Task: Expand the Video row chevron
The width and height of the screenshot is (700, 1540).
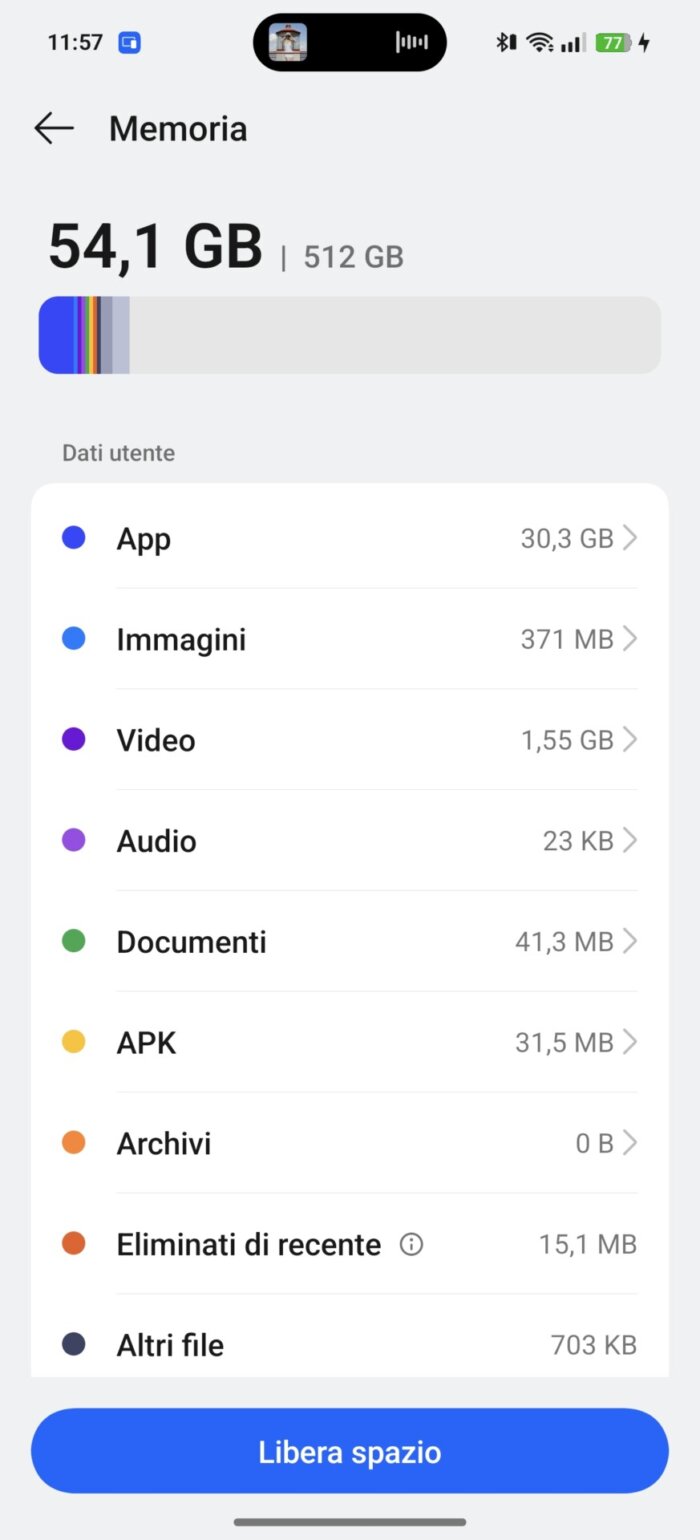Action: pyautogui.click(x=629, y=740)
